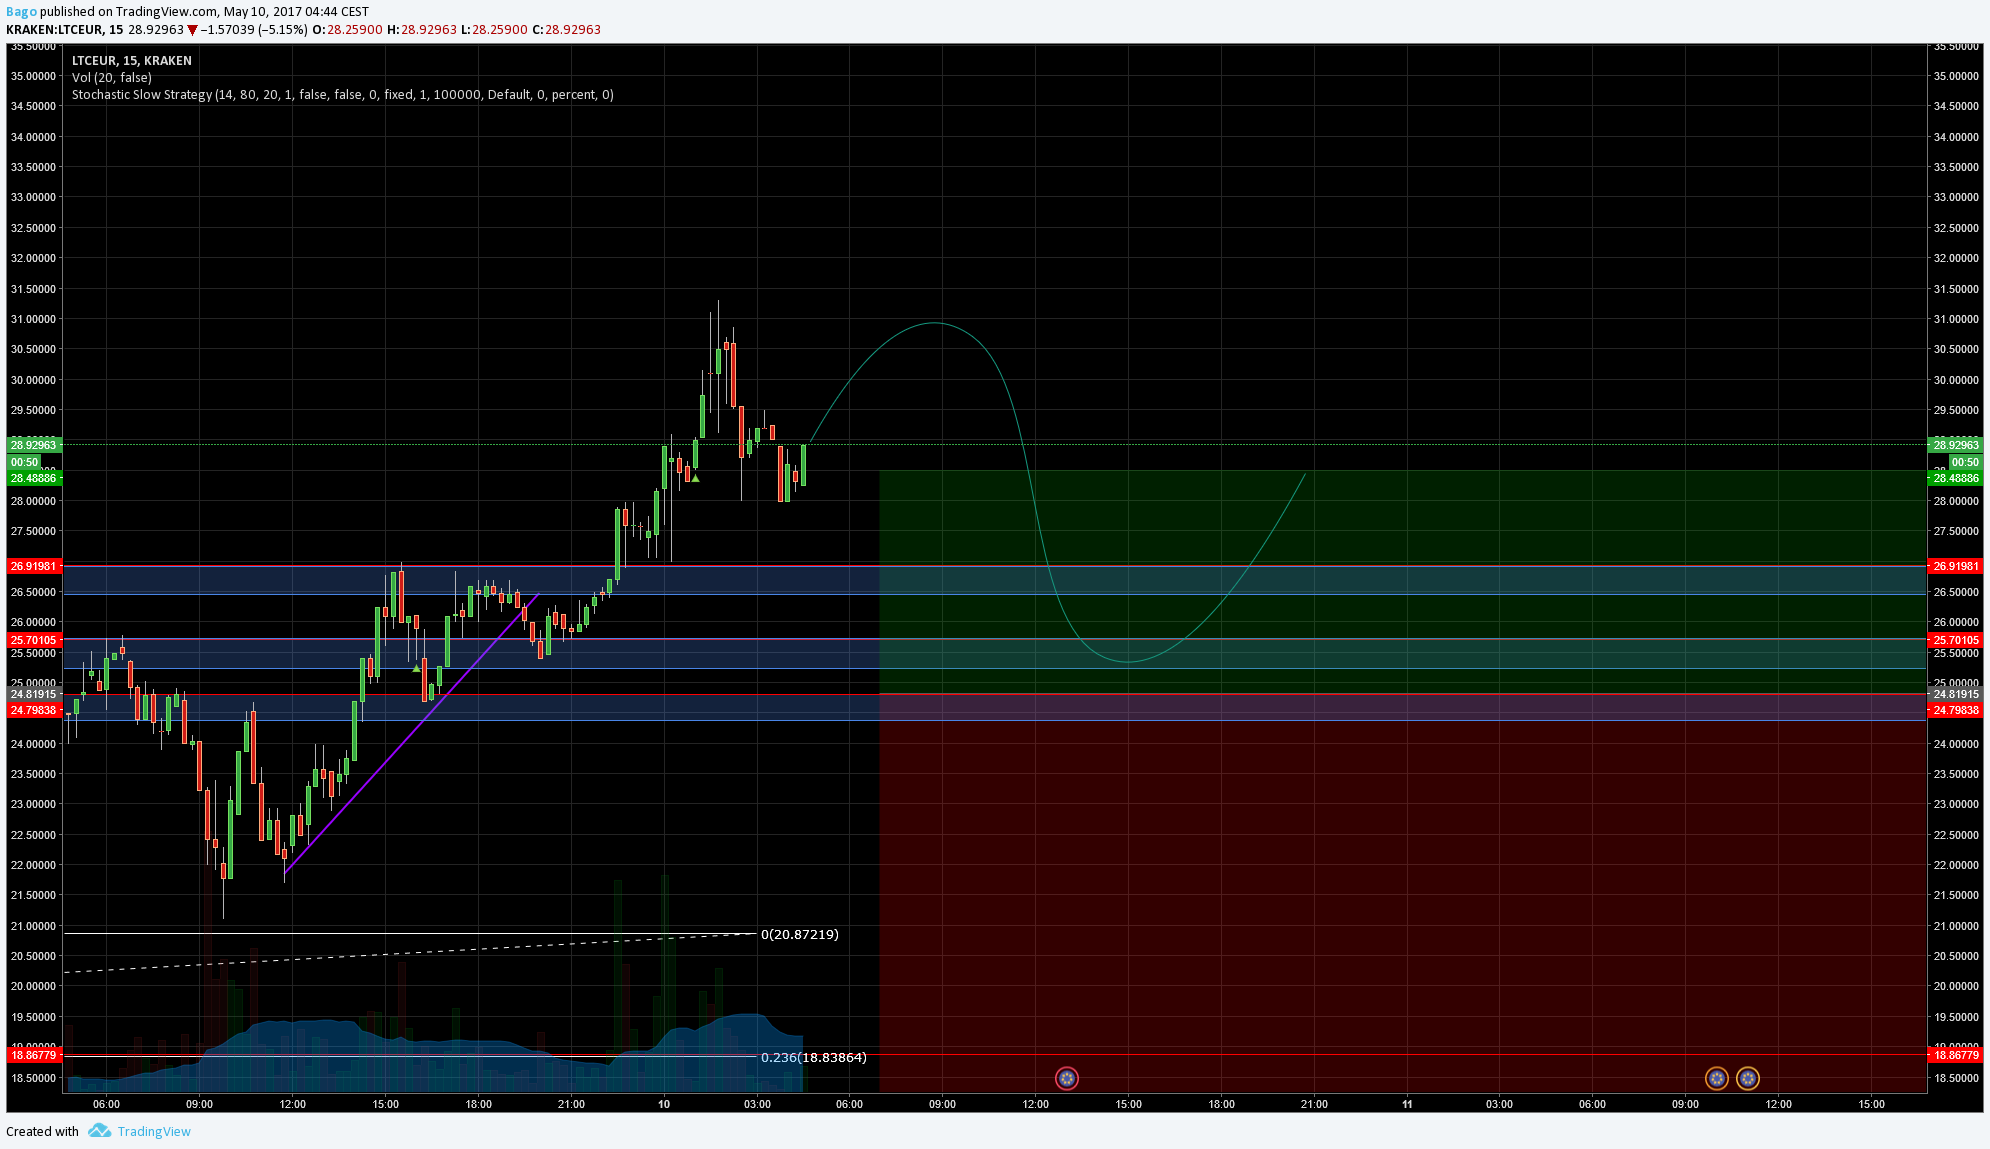This screenshot has width=1990, height=1149.
Task: Open the event marker icon below 13:00
Action: pos(1067,1078)
